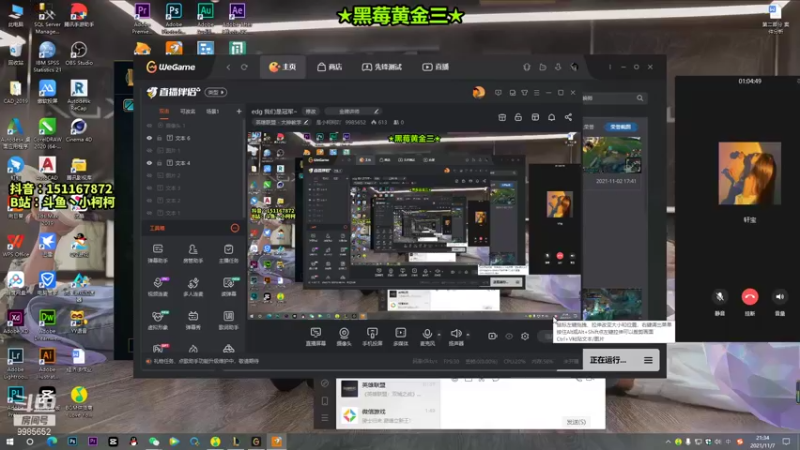
Task: Open the 直播伴侣 title bar menu lines icon
Action: [536, 93]
